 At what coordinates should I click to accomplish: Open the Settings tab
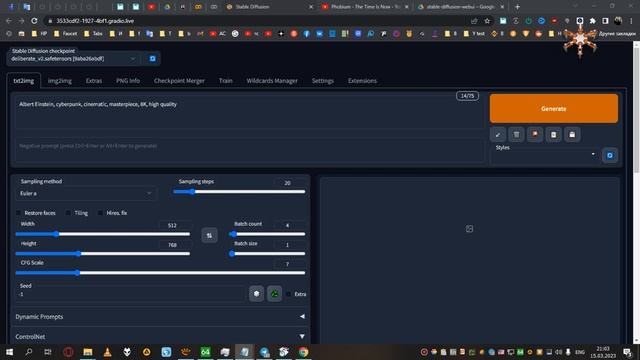coord(322,81)
